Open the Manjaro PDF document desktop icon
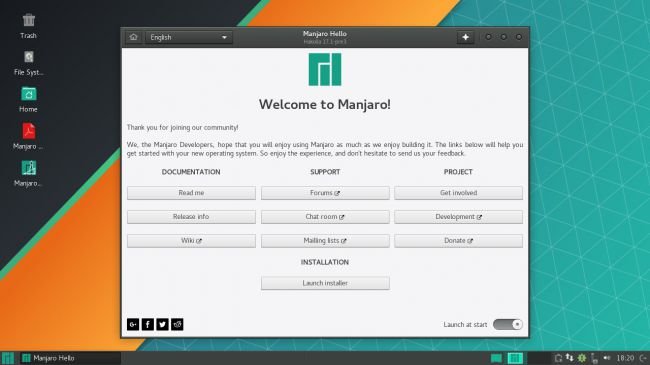 pos(29,136)
